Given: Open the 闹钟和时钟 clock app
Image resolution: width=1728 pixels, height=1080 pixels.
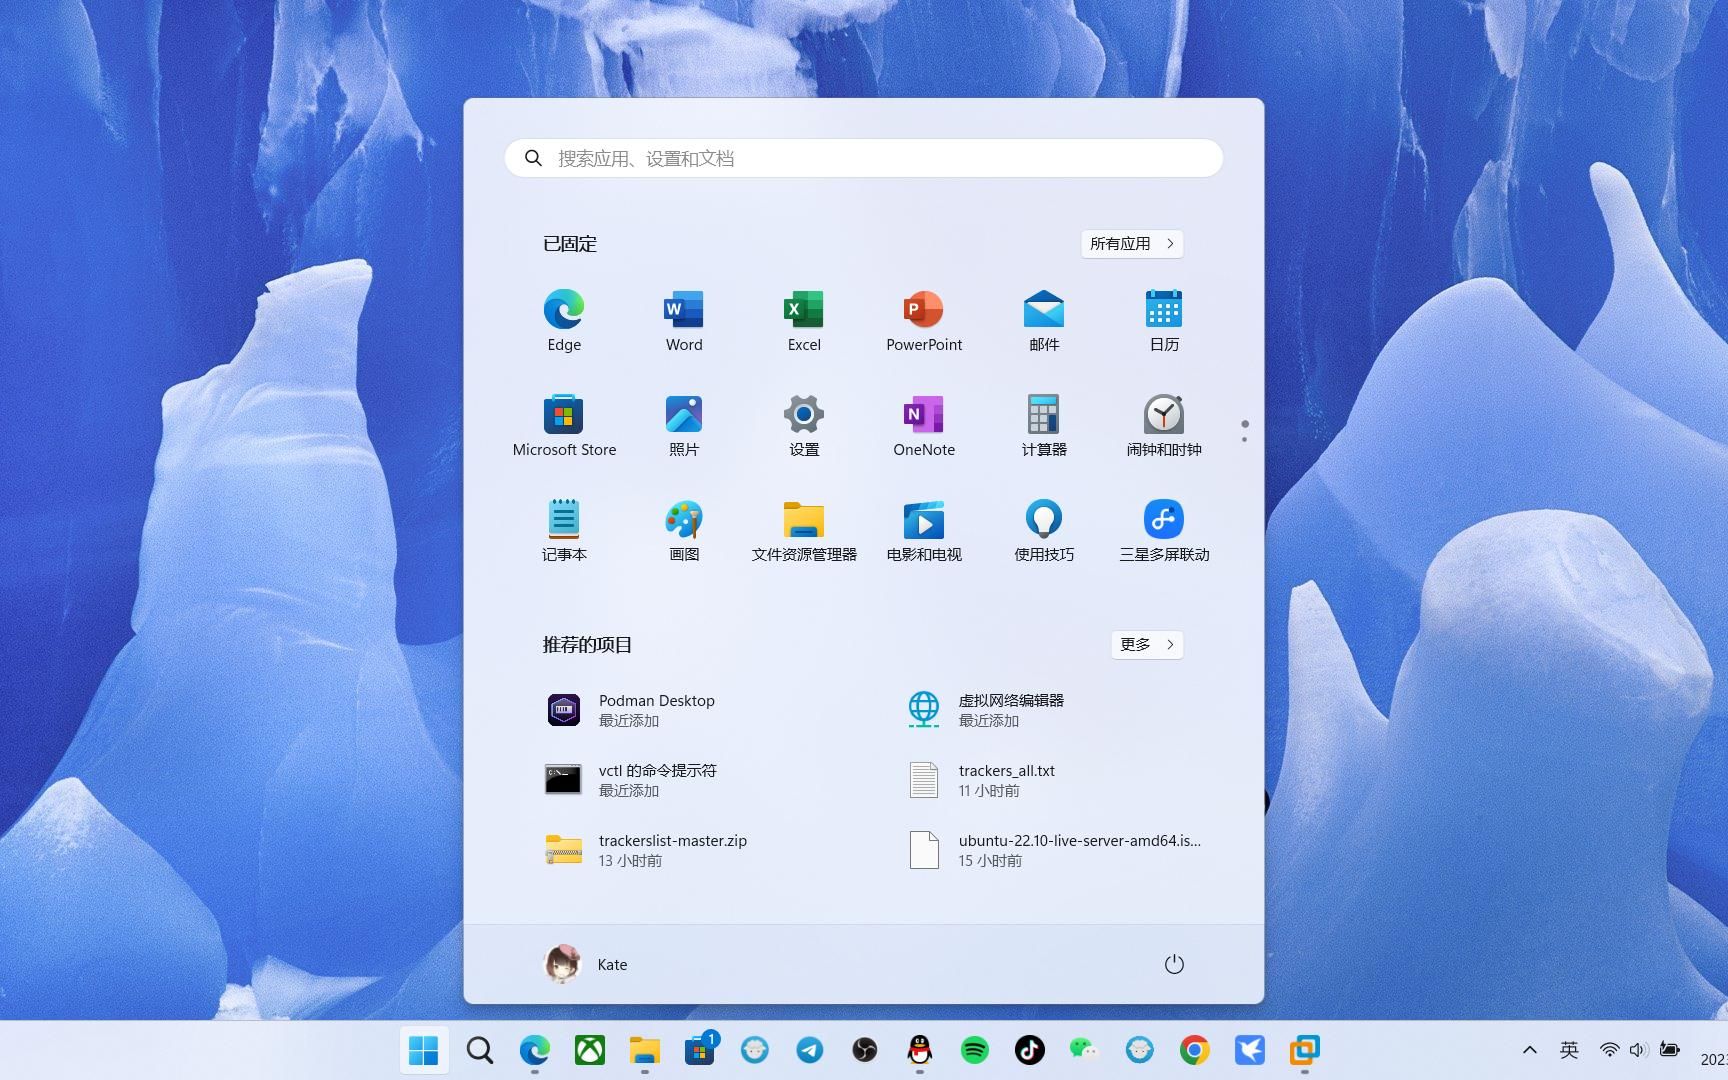Looking at the screenshot, I should tap(1164, 425).
